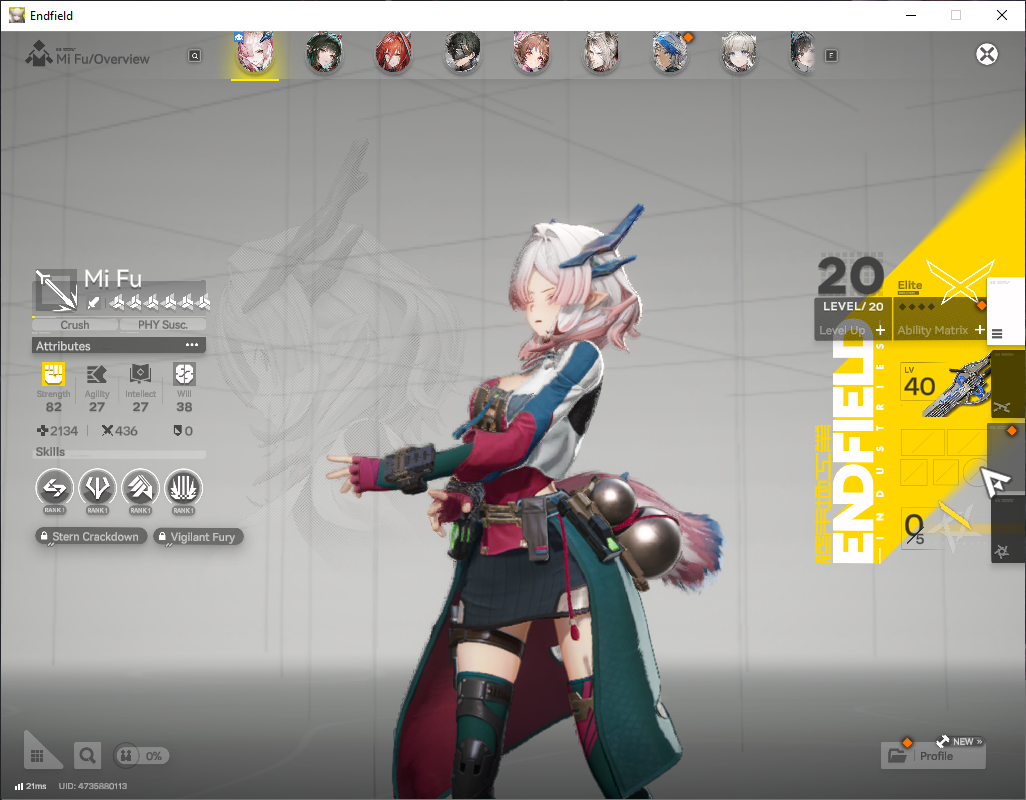Open the locked Vigilant Fury talent
This screenshot has width=1026, height=800.
(x=198, y=537)
